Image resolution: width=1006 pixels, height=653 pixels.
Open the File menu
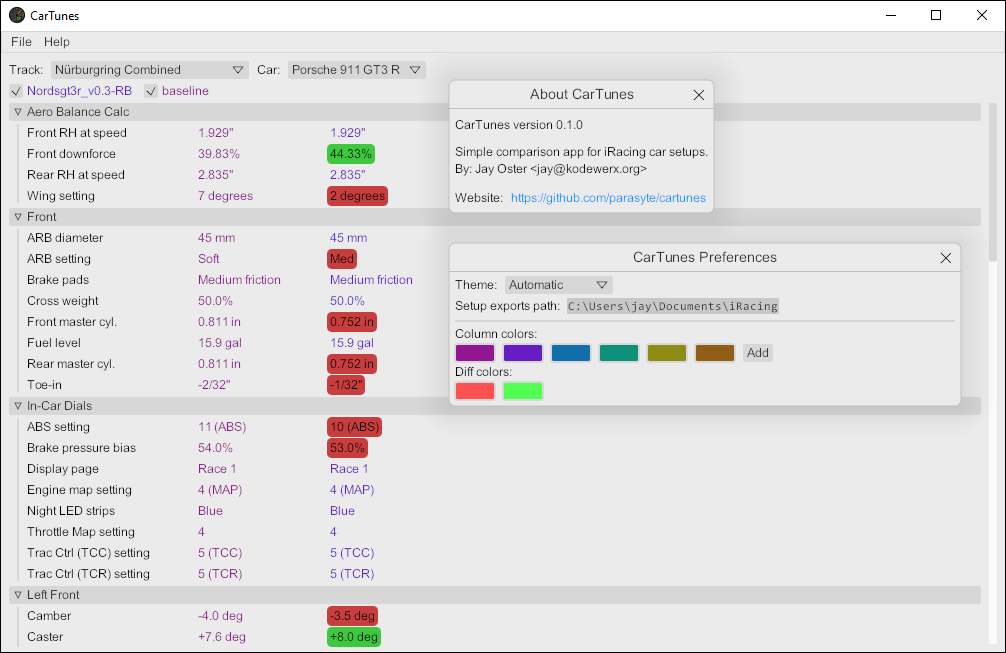tap(21, 42)
